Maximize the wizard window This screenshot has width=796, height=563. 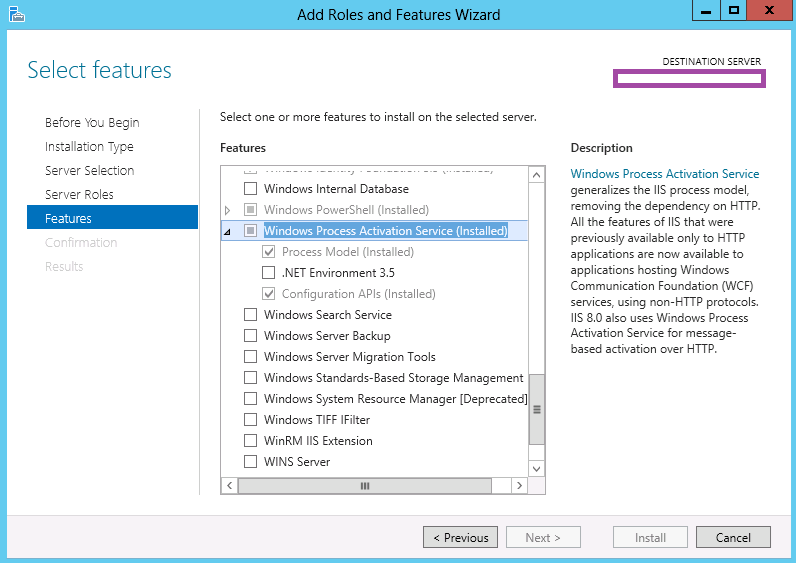pyautogui.click(x=734, y=11)
